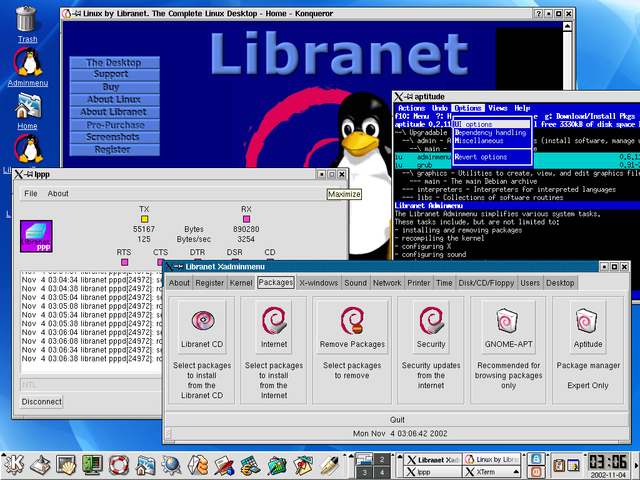Launch the KMail envelope icon in the panel
The height and width of the screenshot is (480, 640).
coord(198,465)
